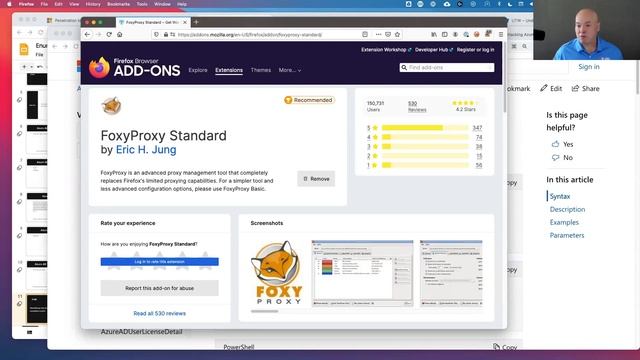
Task: Click the Edit pencil in docs window
Action: (544, 88)
